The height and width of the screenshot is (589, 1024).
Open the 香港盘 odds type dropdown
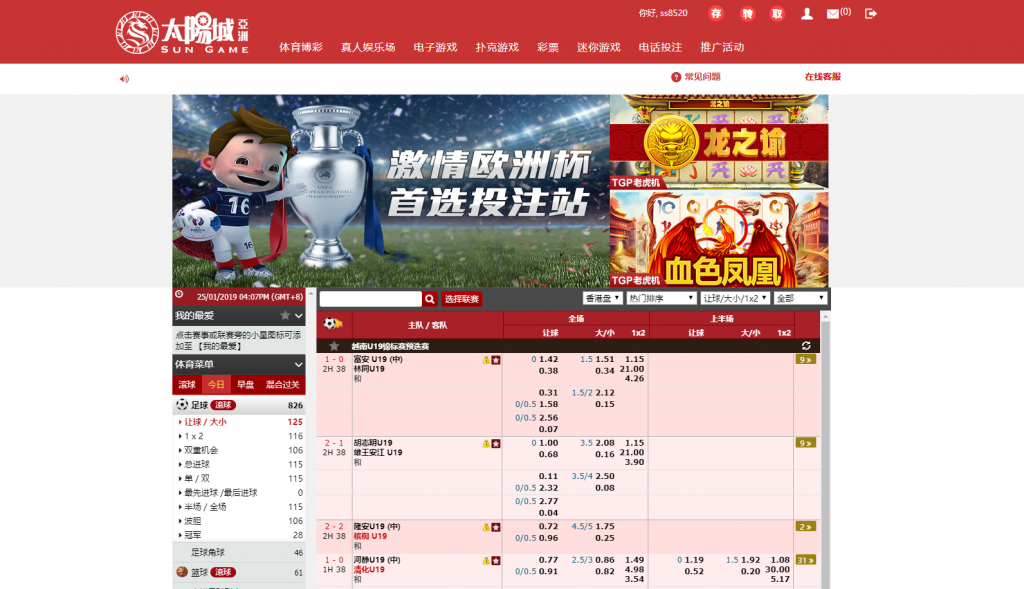602,298
